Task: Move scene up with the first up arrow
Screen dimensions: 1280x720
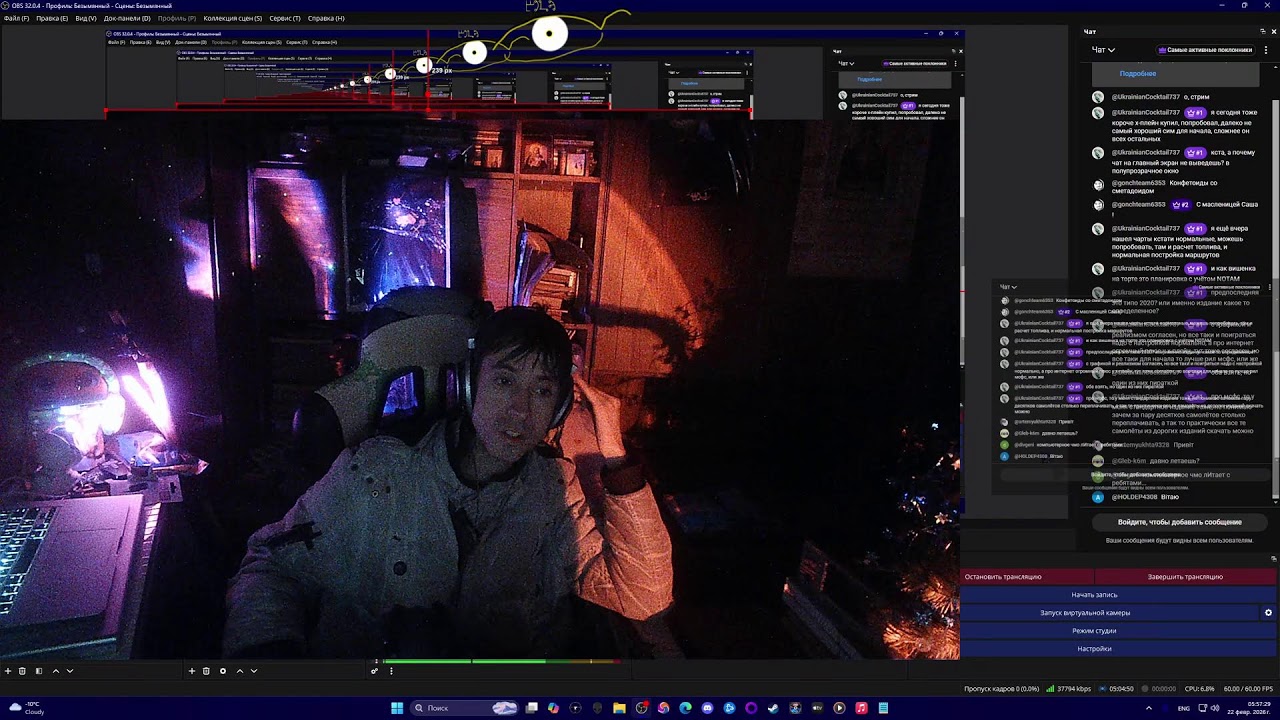Action: tap(55, 671)
